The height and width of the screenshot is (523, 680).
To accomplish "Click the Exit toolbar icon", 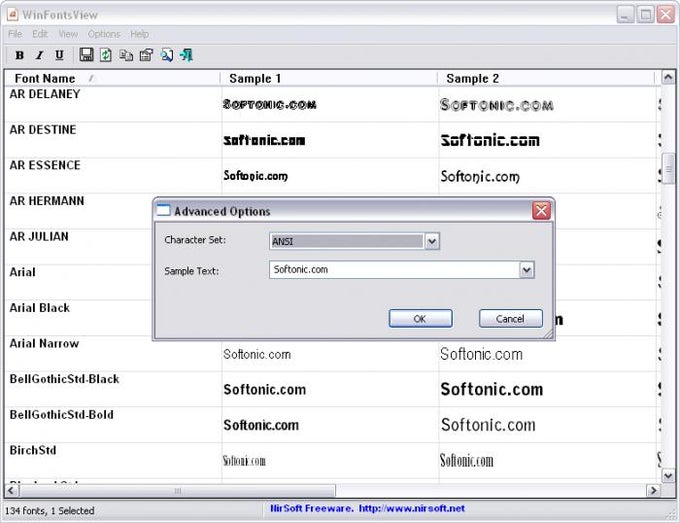I will pyautogui.click(x=186, y=55).
